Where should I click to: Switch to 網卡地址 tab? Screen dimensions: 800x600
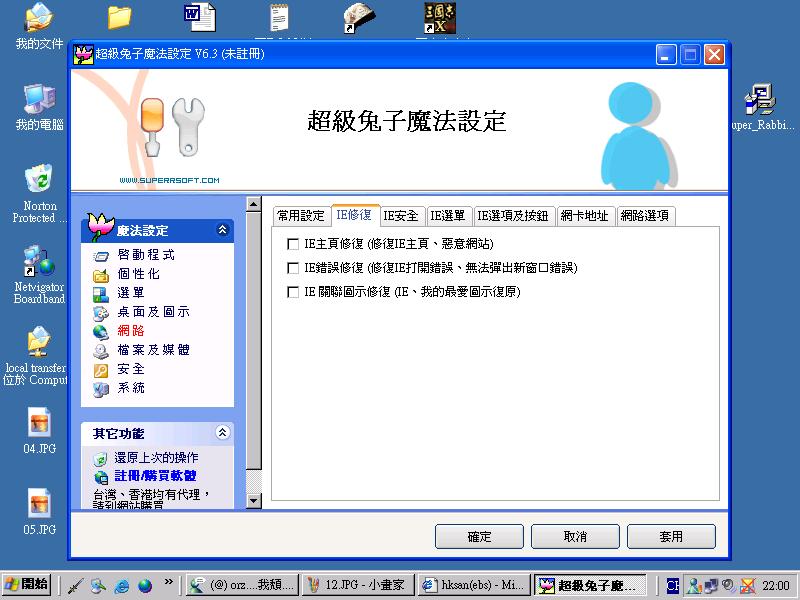[584, 216]
